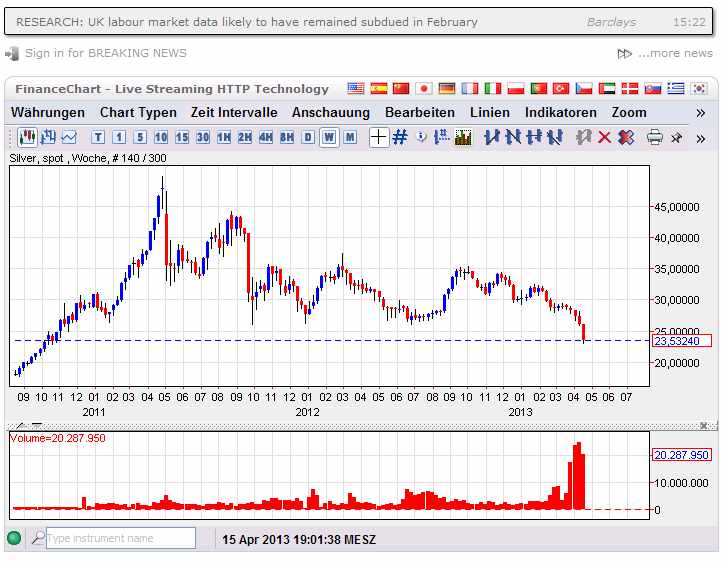
Task: Click the gray disabled line tool icon
Action: point(583,138)
